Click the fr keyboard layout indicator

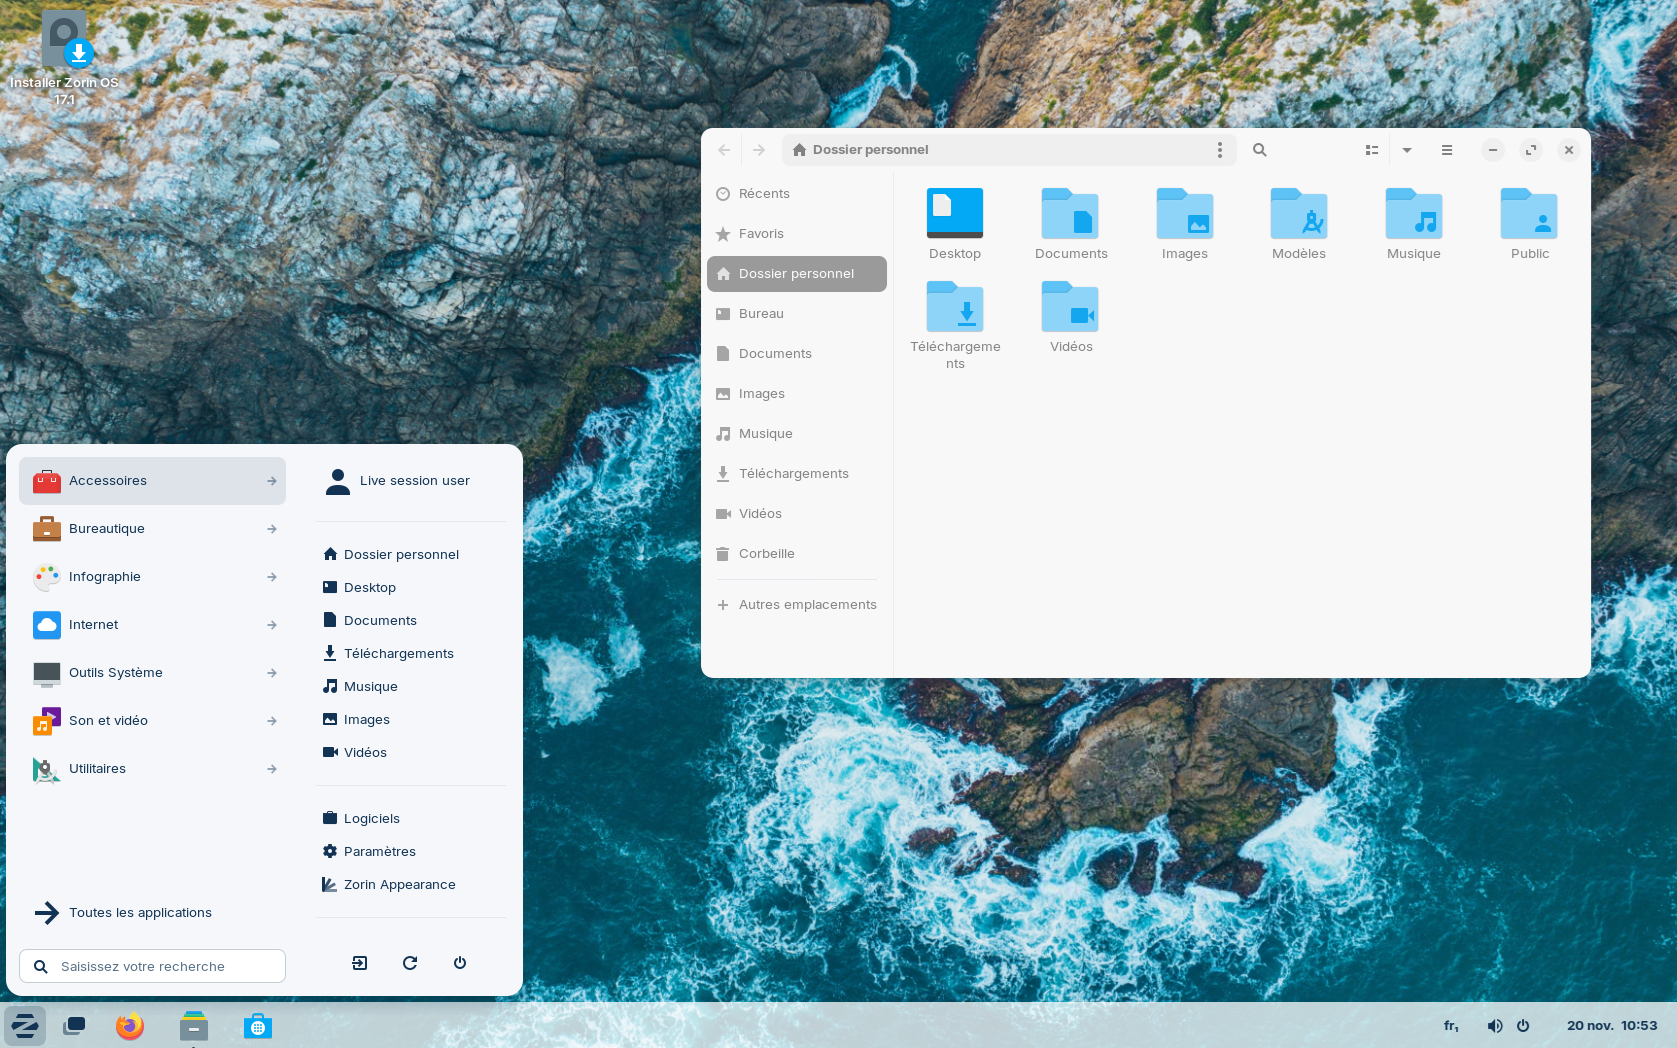[x=1451, y=1026]
